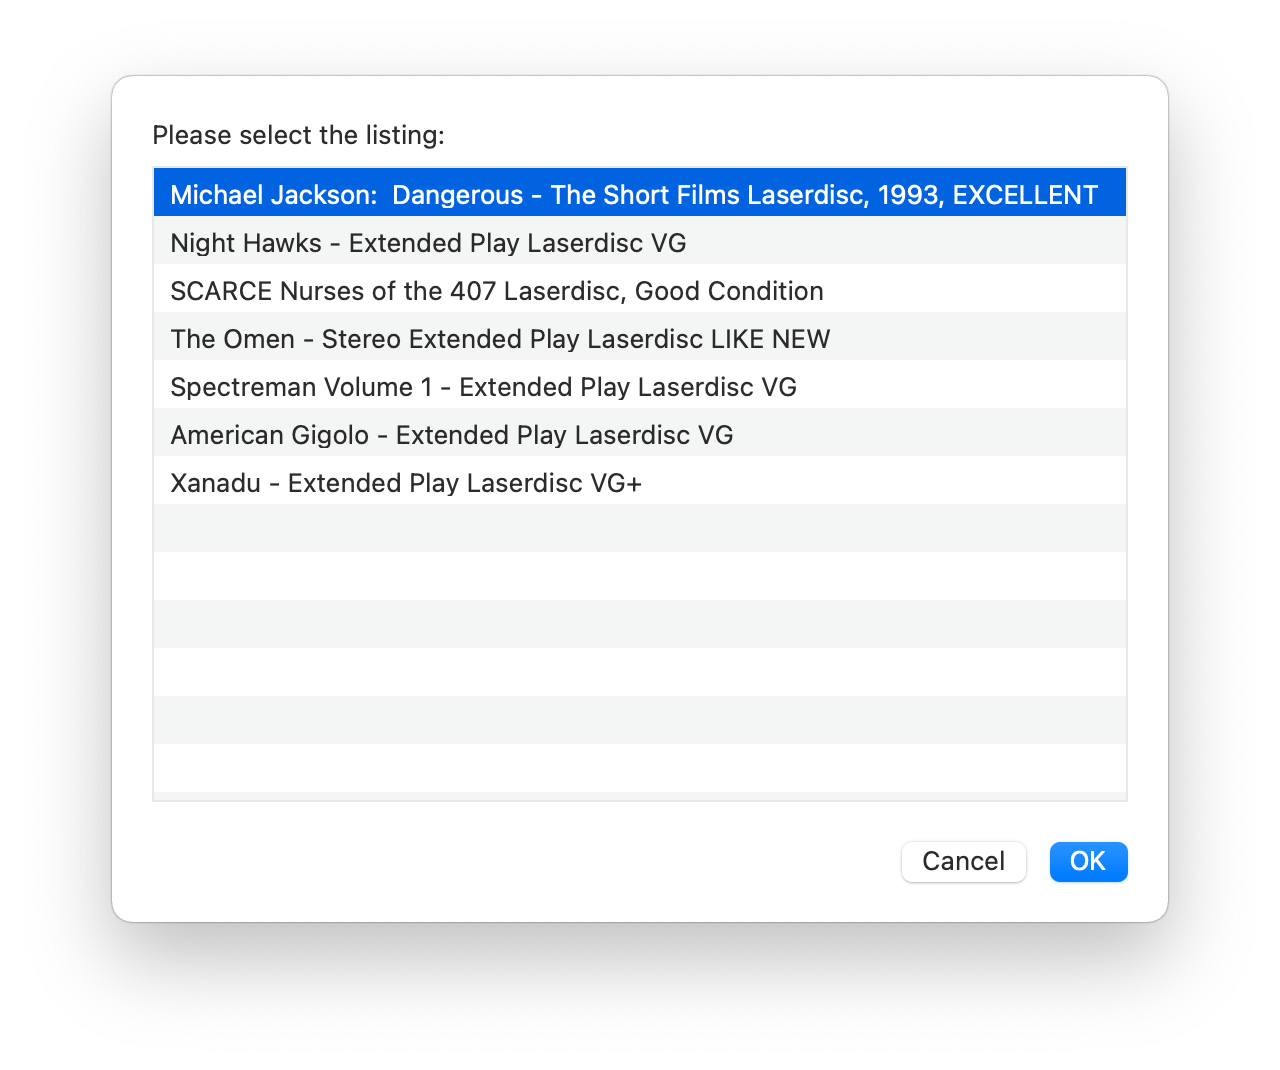Click the empty row near the list bottom
1280x1070 pixels.
pyautogui.click(x=640, y=720)
